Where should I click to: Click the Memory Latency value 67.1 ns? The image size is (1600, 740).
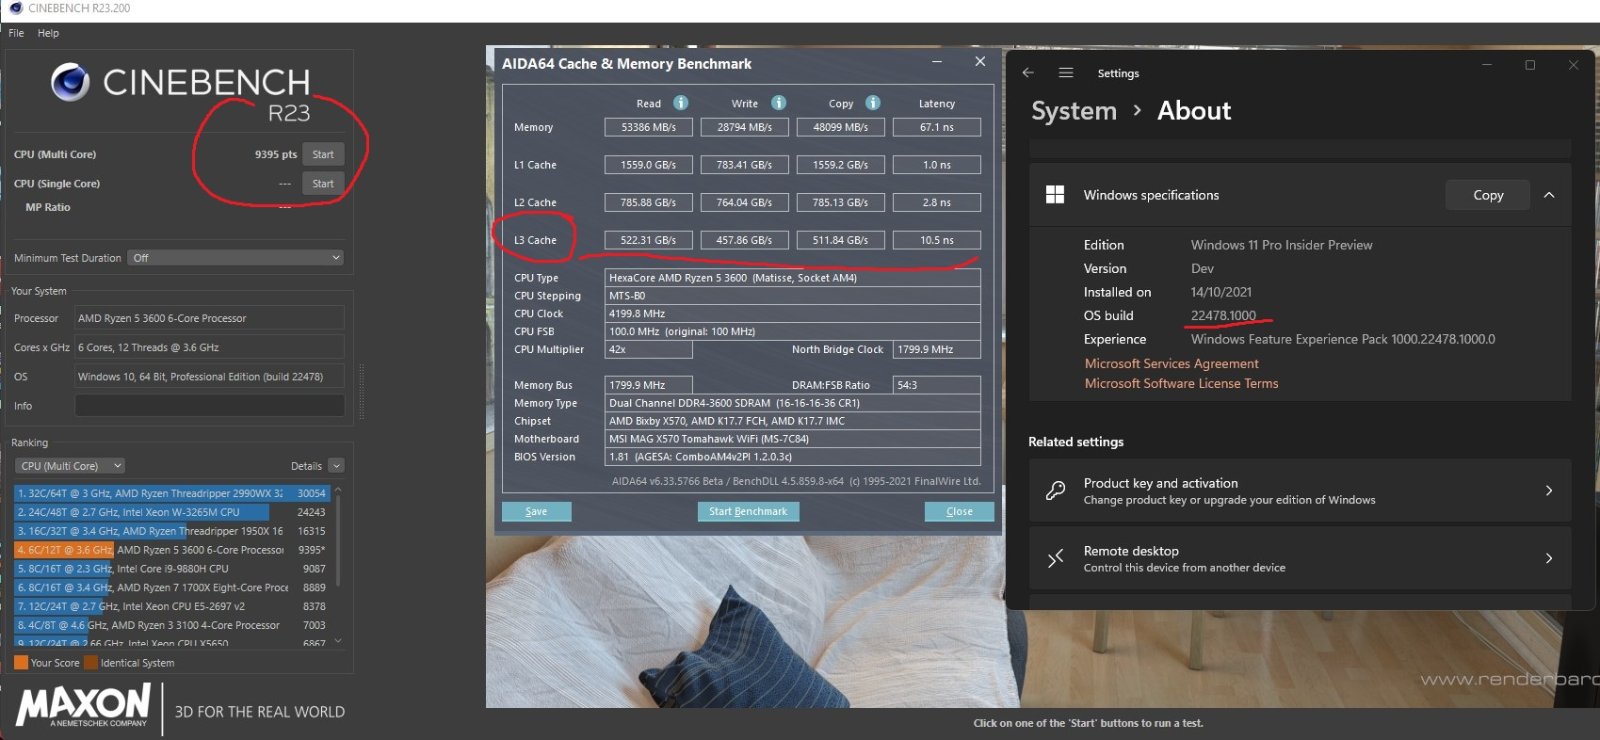(937, 127)
